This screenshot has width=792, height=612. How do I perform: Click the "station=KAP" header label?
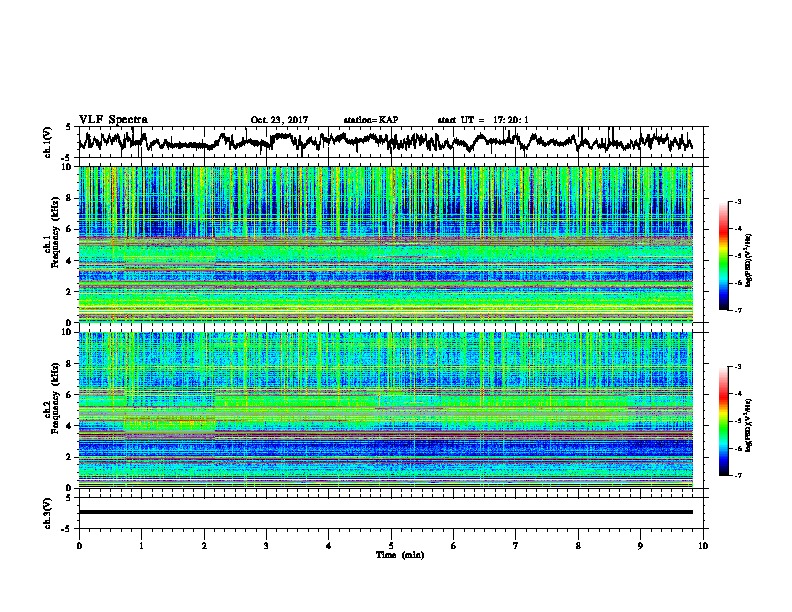371,120
